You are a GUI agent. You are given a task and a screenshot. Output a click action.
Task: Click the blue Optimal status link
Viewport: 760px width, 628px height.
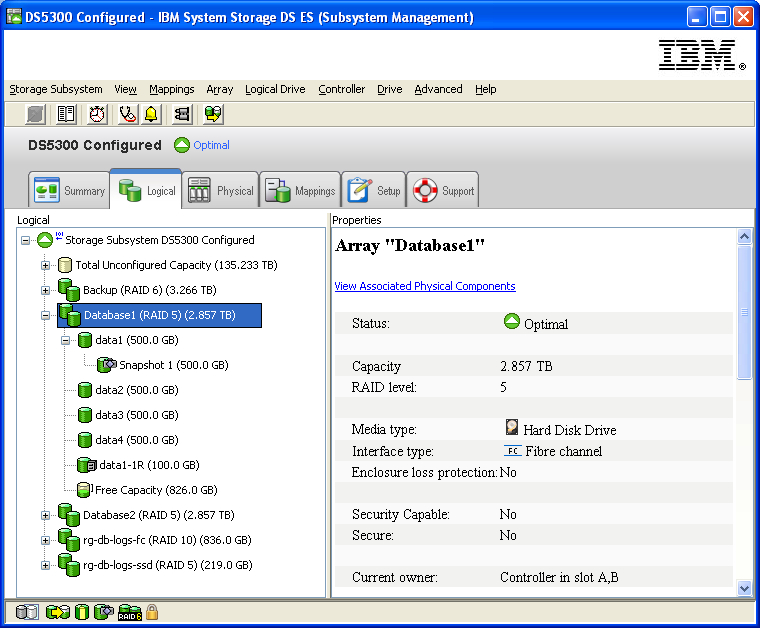coord(211,145)
